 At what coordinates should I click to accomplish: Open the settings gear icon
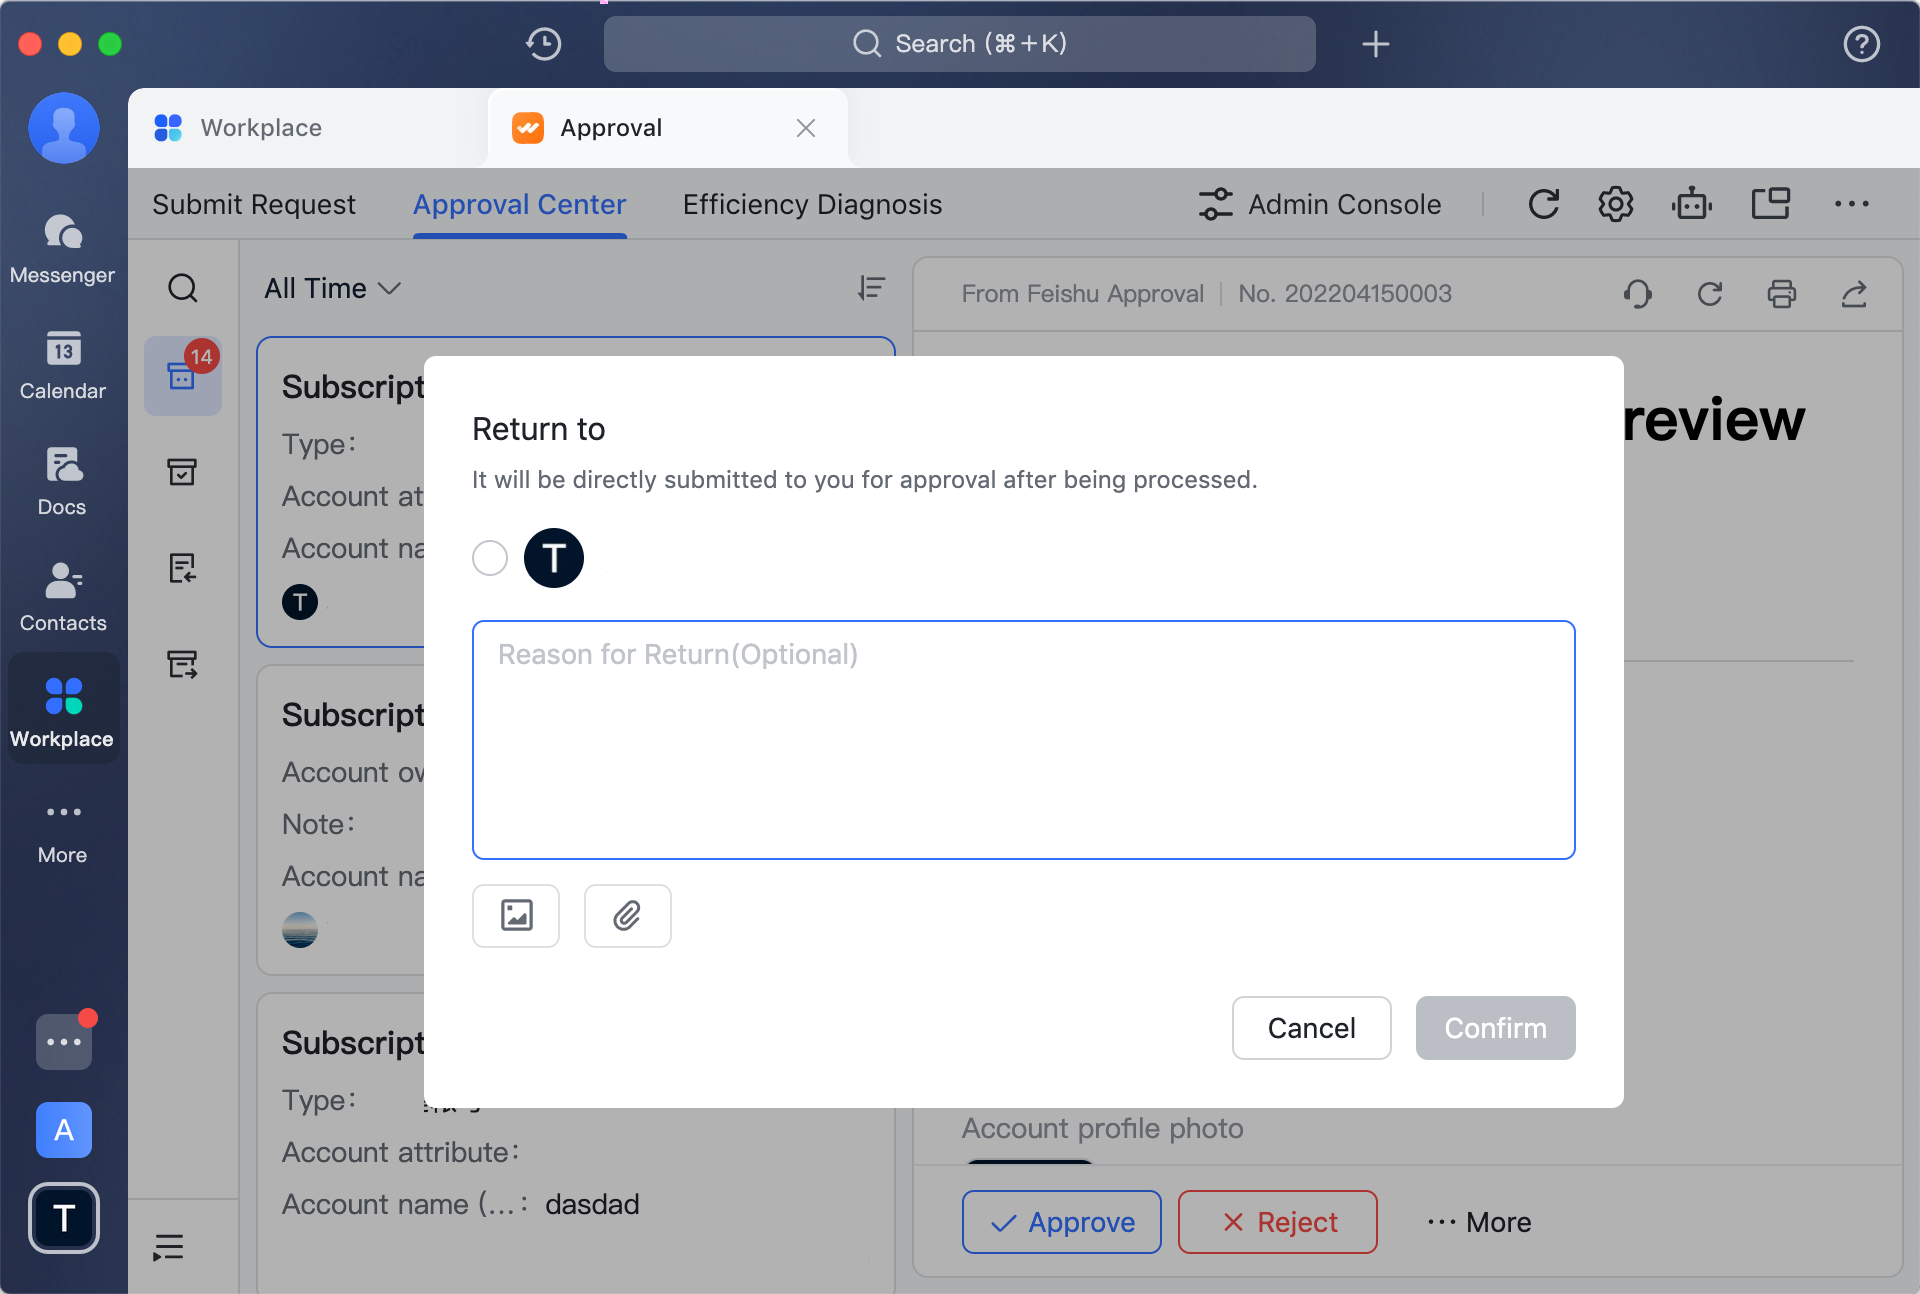pyautogui.click(x=1615, y=204)
